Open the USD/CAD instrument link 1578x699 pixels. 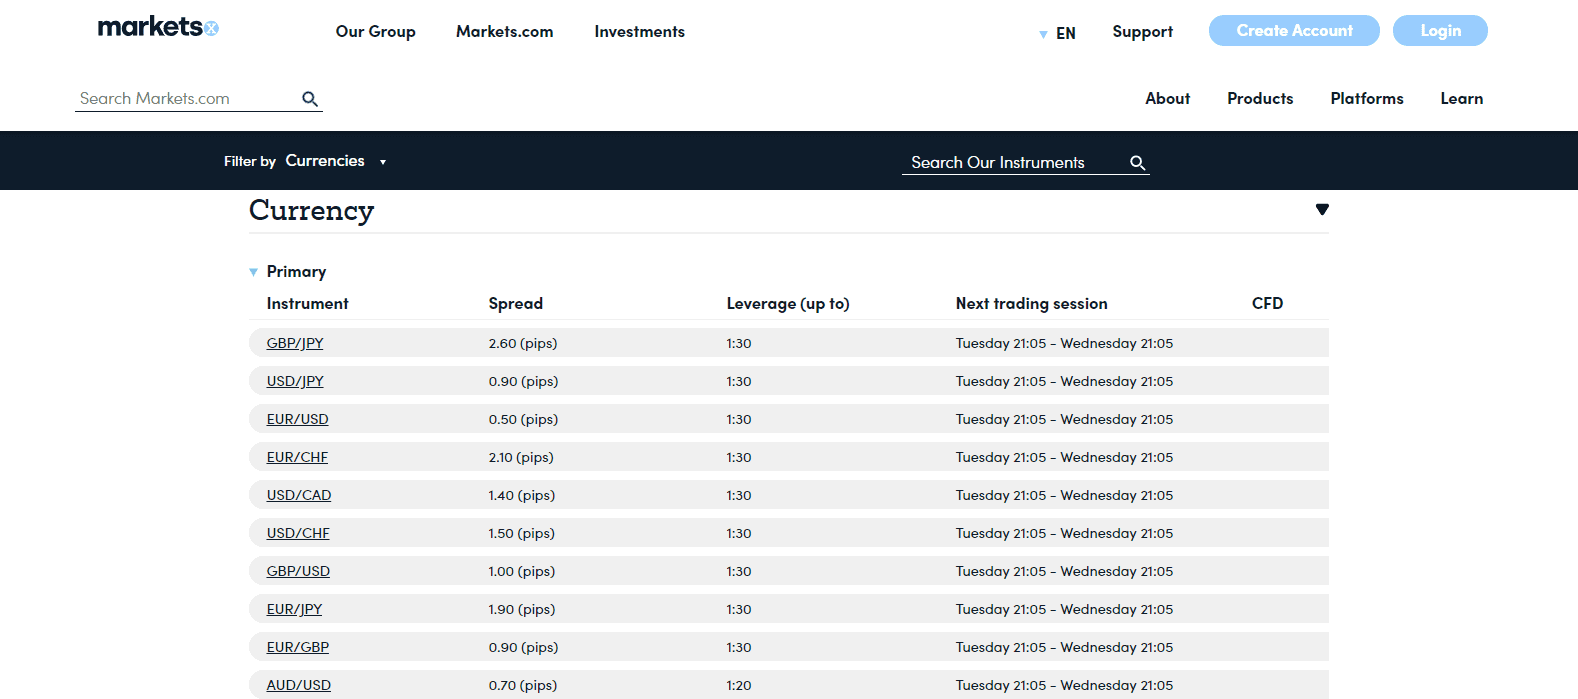coord(299,495)
